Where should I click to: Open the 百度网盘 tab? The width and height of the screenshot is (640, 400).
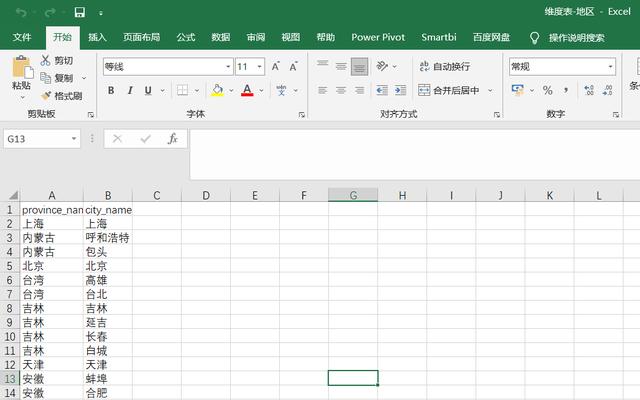pyautogui.click(x=491, y=38)
